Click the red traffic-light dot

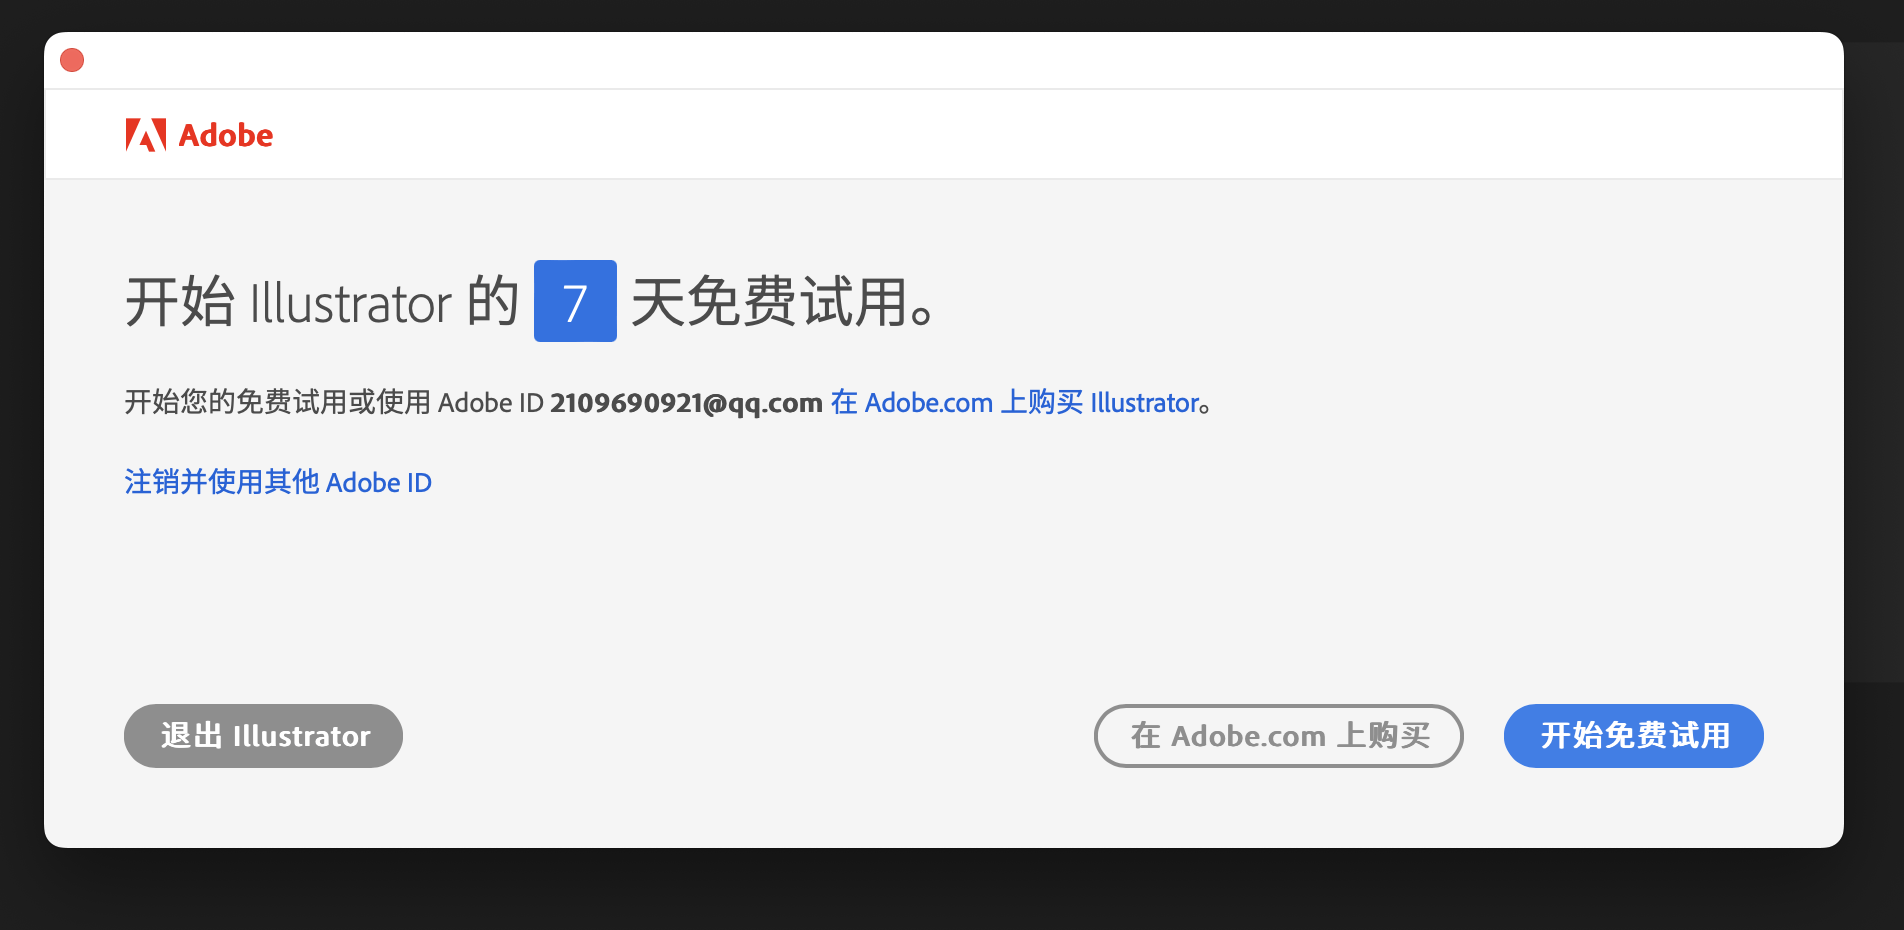pyautogui.click(x=71, y=60)
